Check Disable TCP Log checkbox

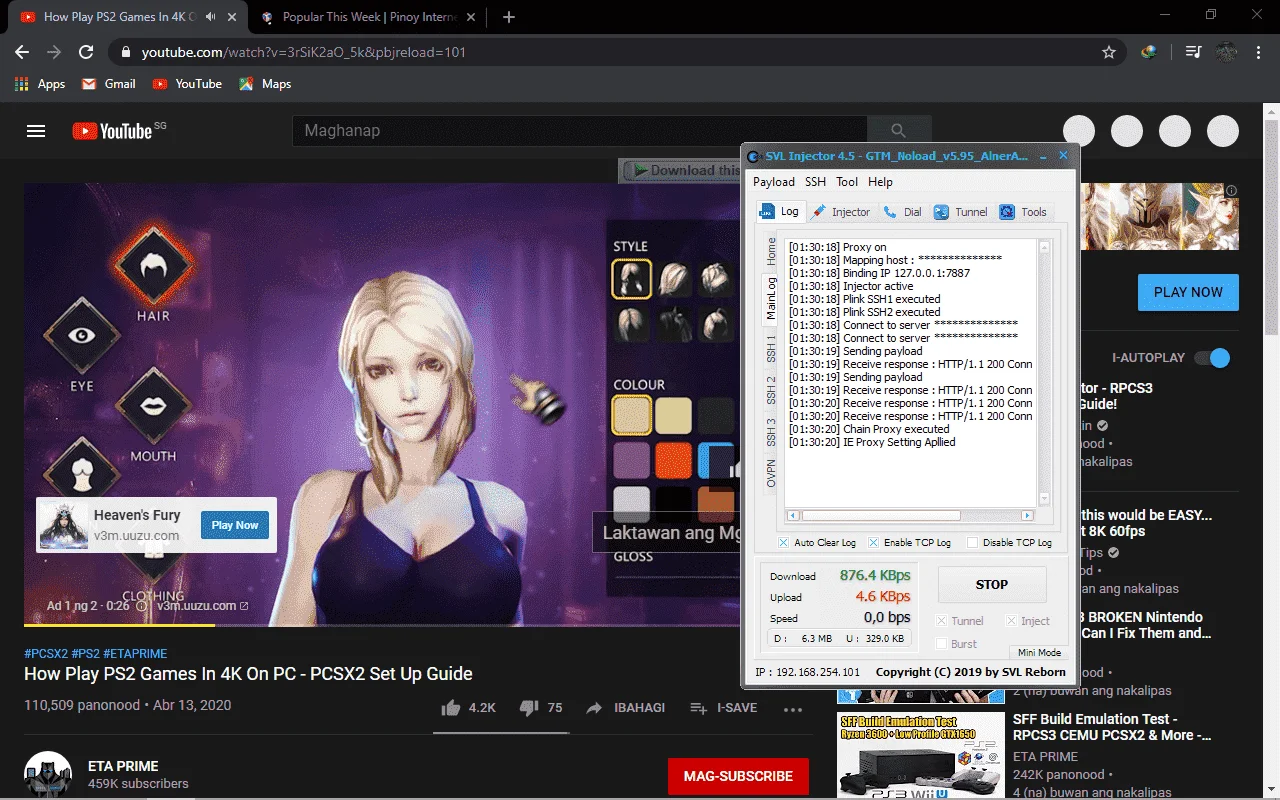click(x=972, y=542)
